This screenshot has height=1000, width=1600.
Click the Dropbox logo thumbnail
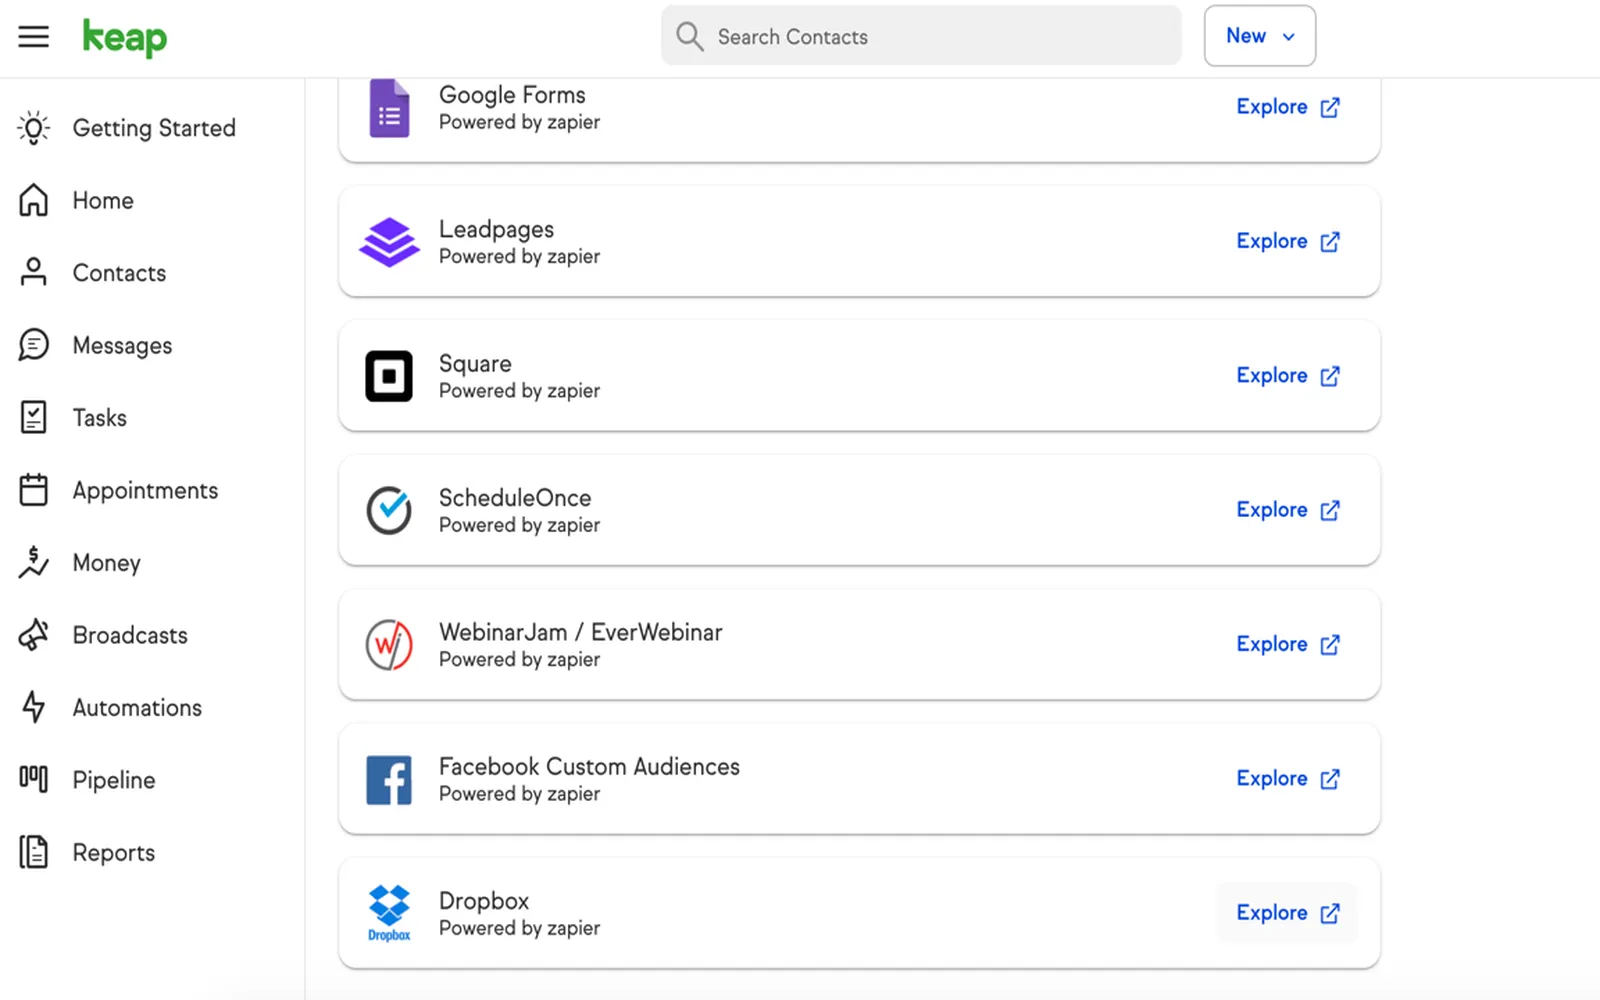[x=389, y=913]
